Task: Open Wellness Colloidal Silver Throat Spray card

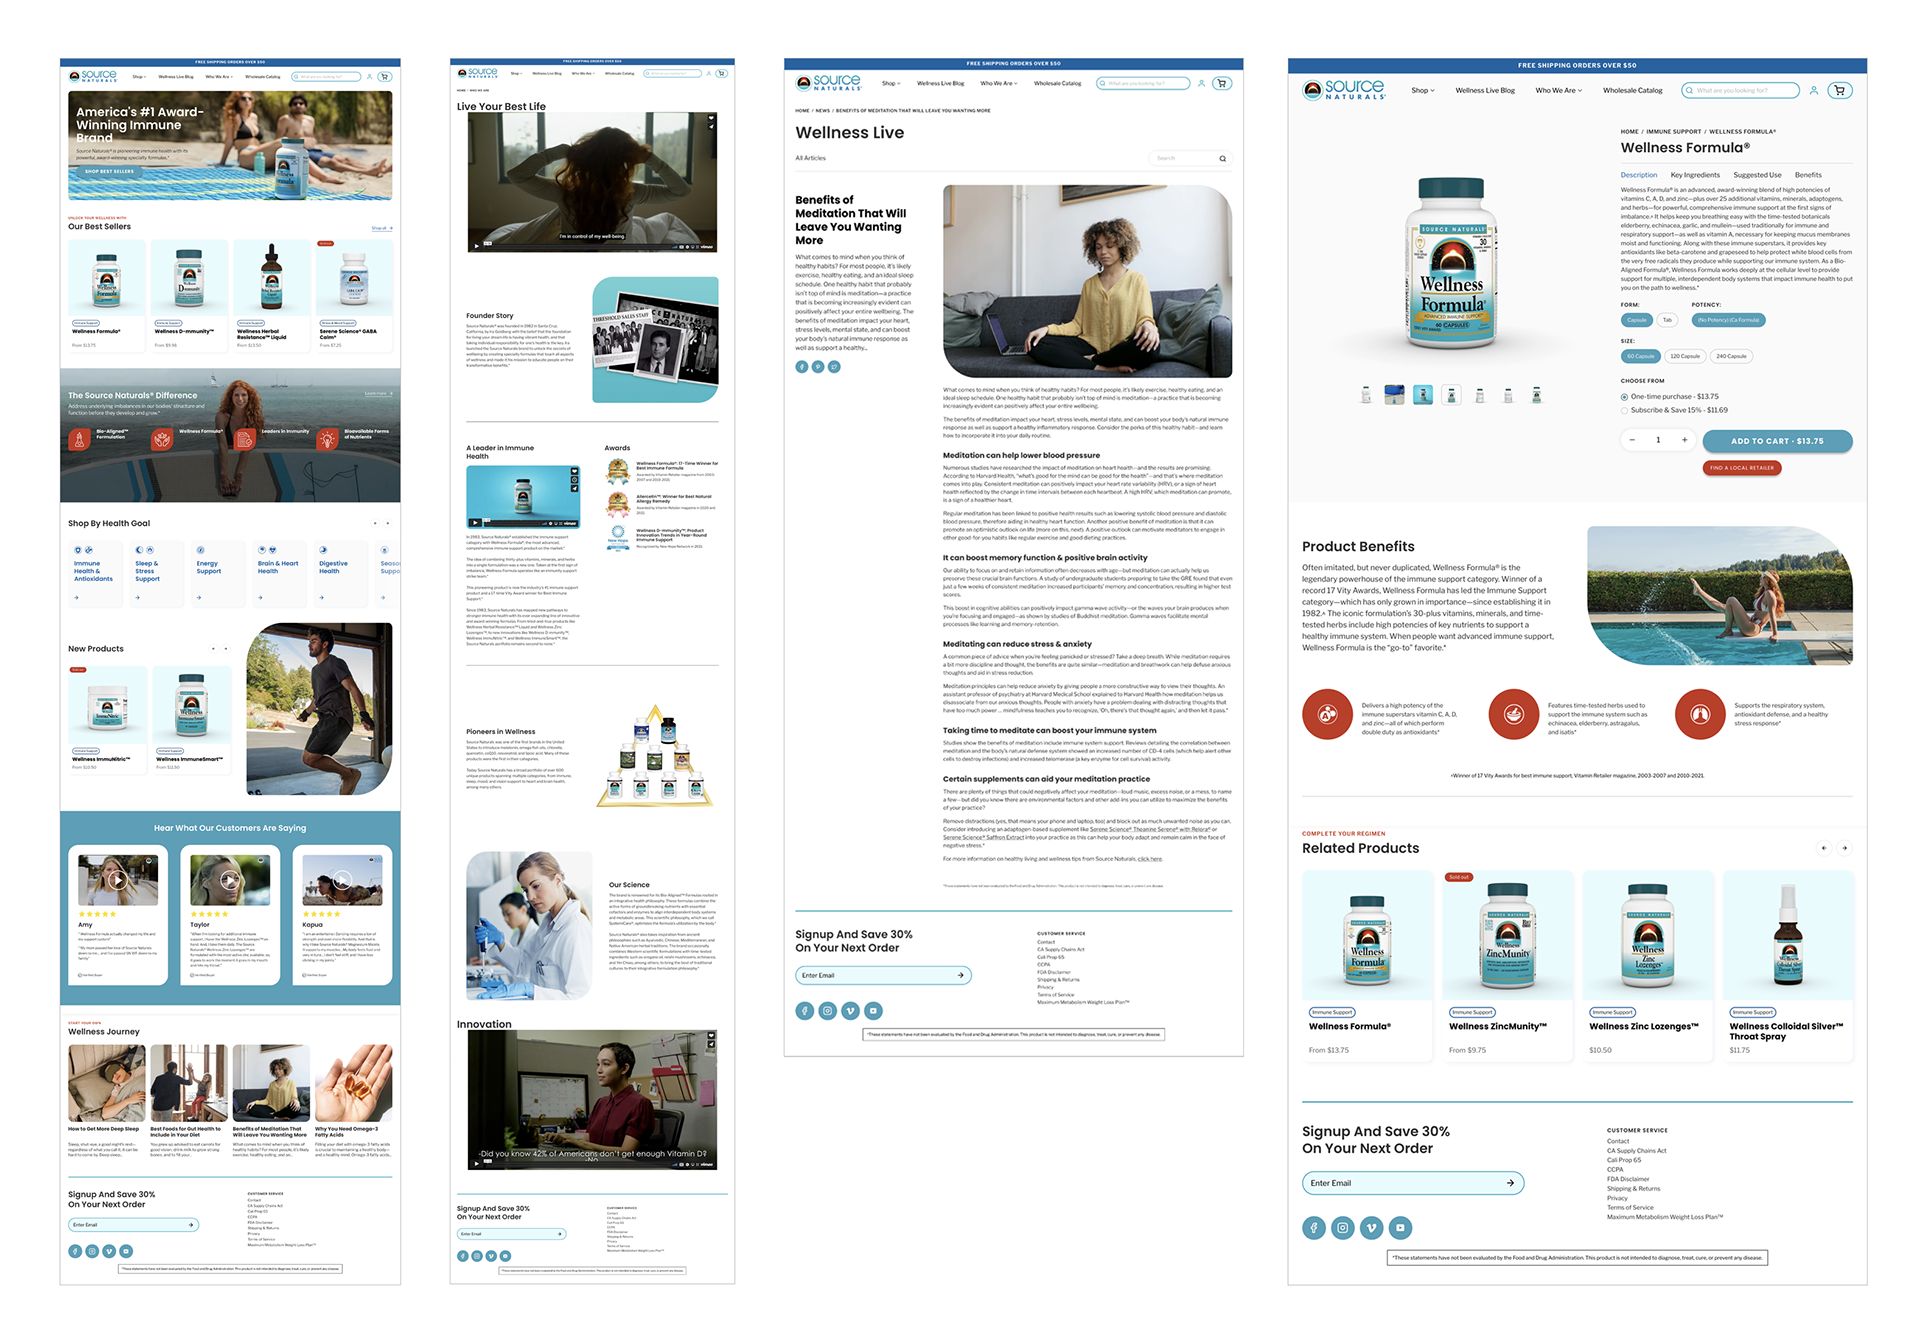Action: (1787, 965)
